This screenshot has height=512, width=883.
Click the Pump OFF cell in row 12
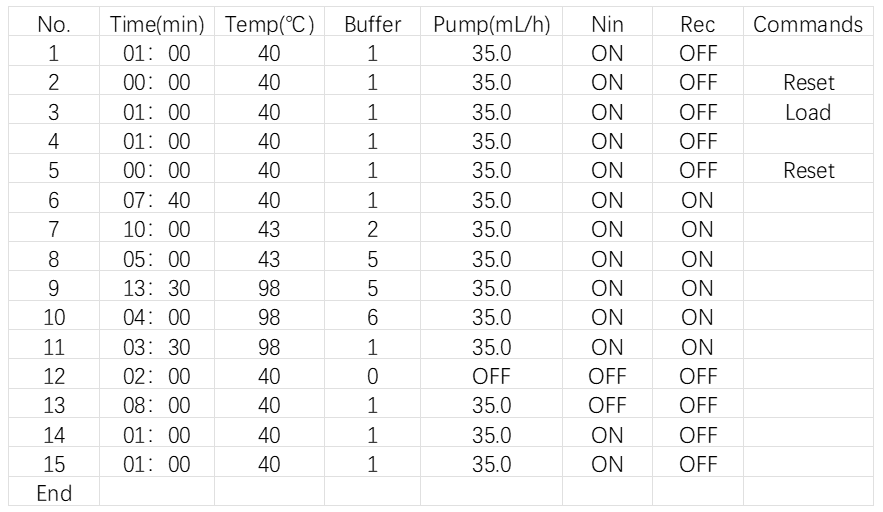[x=490, y=376]
